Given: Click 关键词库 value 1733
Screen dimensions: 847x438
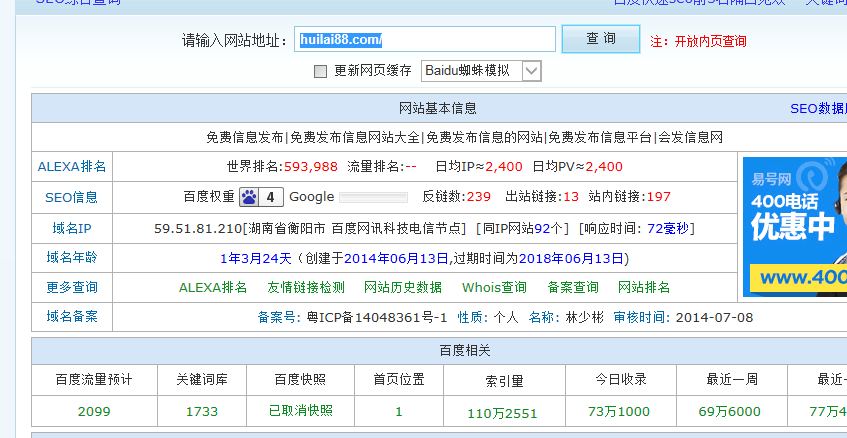Looking at the screenshot, I should [x=201, y=412].
